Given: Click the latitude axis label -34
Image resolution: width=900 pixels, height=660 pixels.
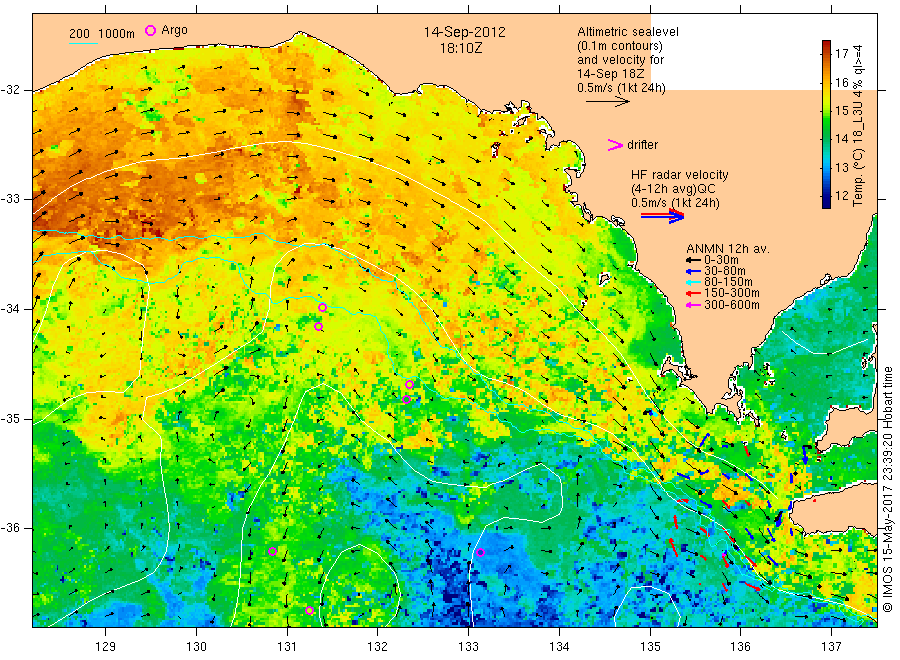Looking at the screenshot, I should tap(10, 309).
